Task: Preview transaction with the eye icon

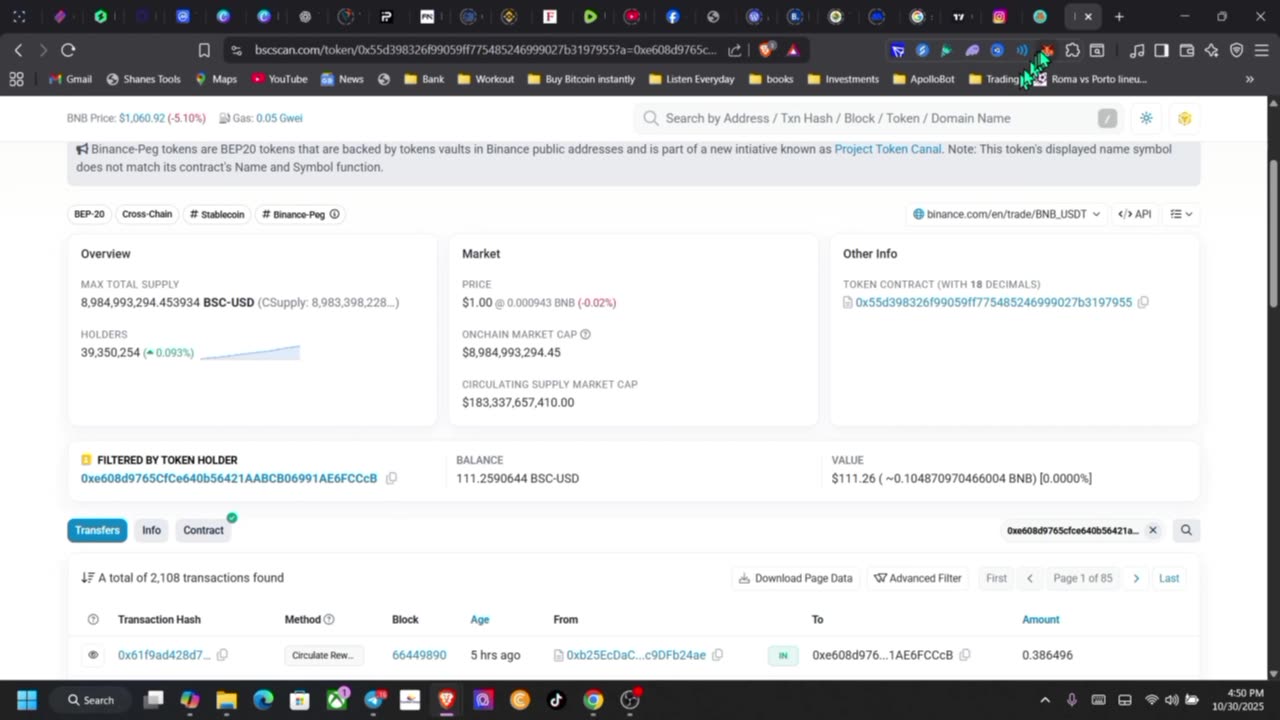Action: click(x=93, y=655)
